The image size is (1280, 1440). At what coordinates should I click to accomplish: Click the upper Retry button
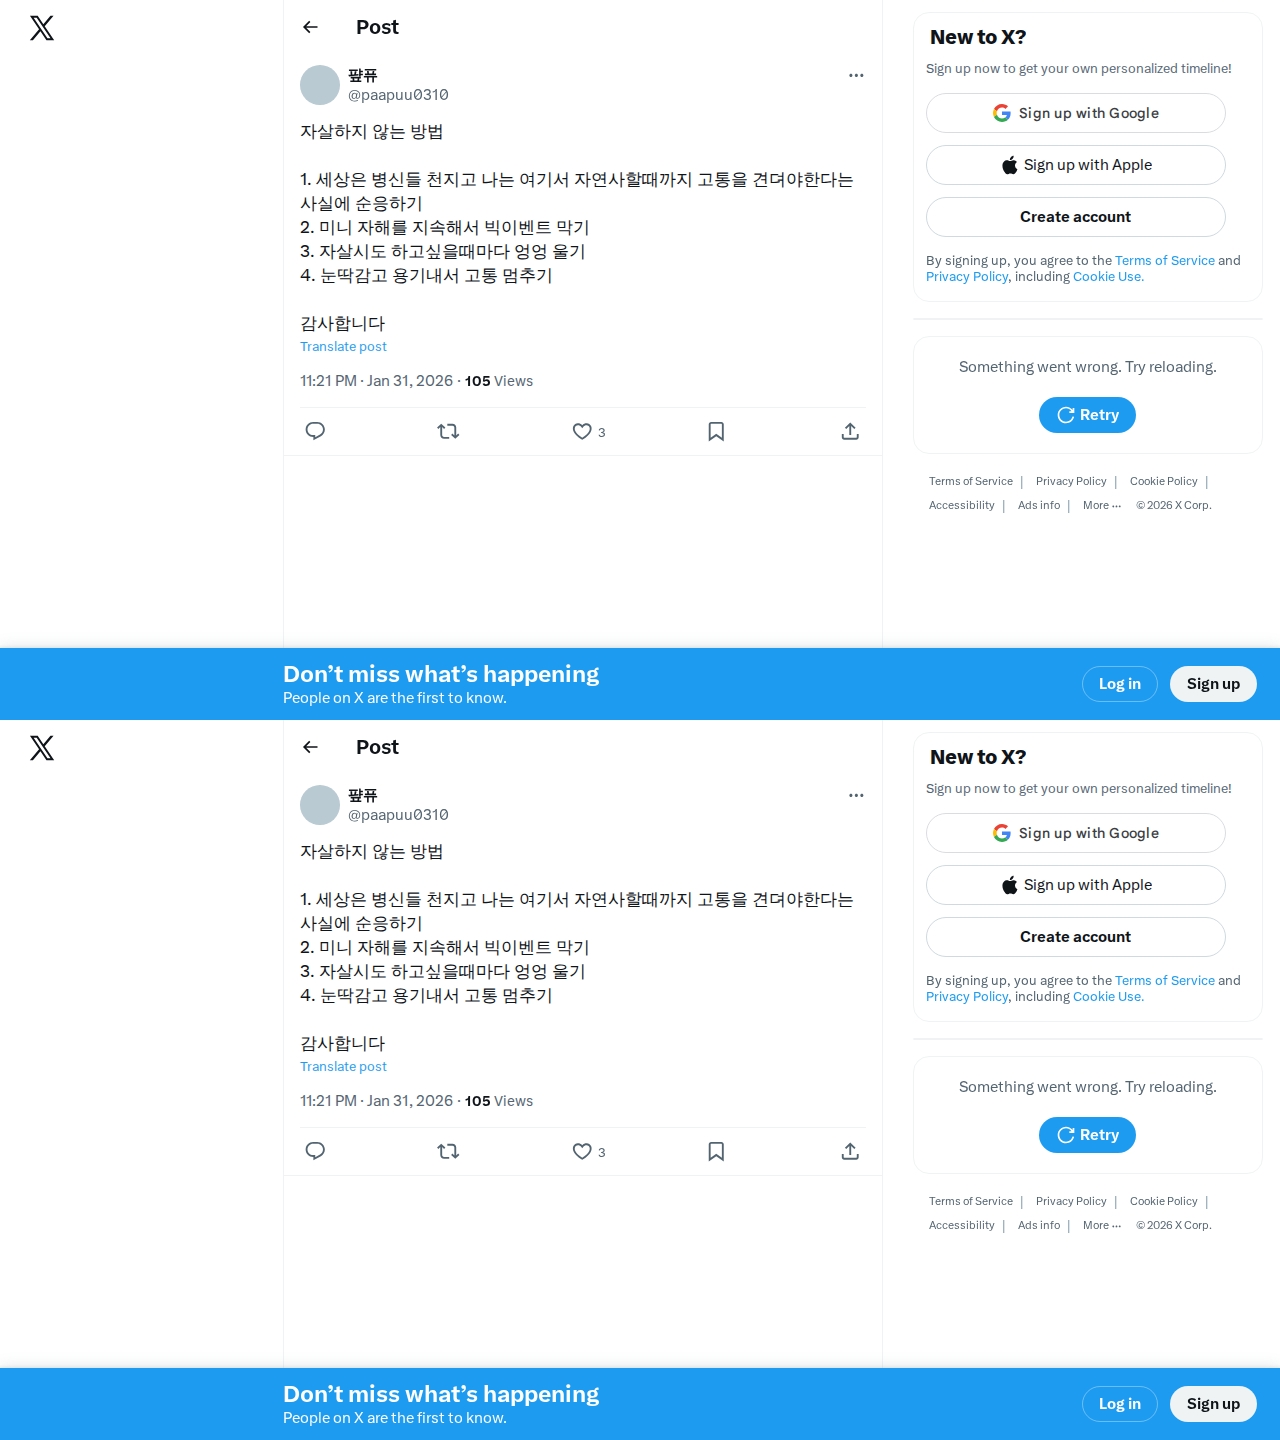click(1087, 415)
